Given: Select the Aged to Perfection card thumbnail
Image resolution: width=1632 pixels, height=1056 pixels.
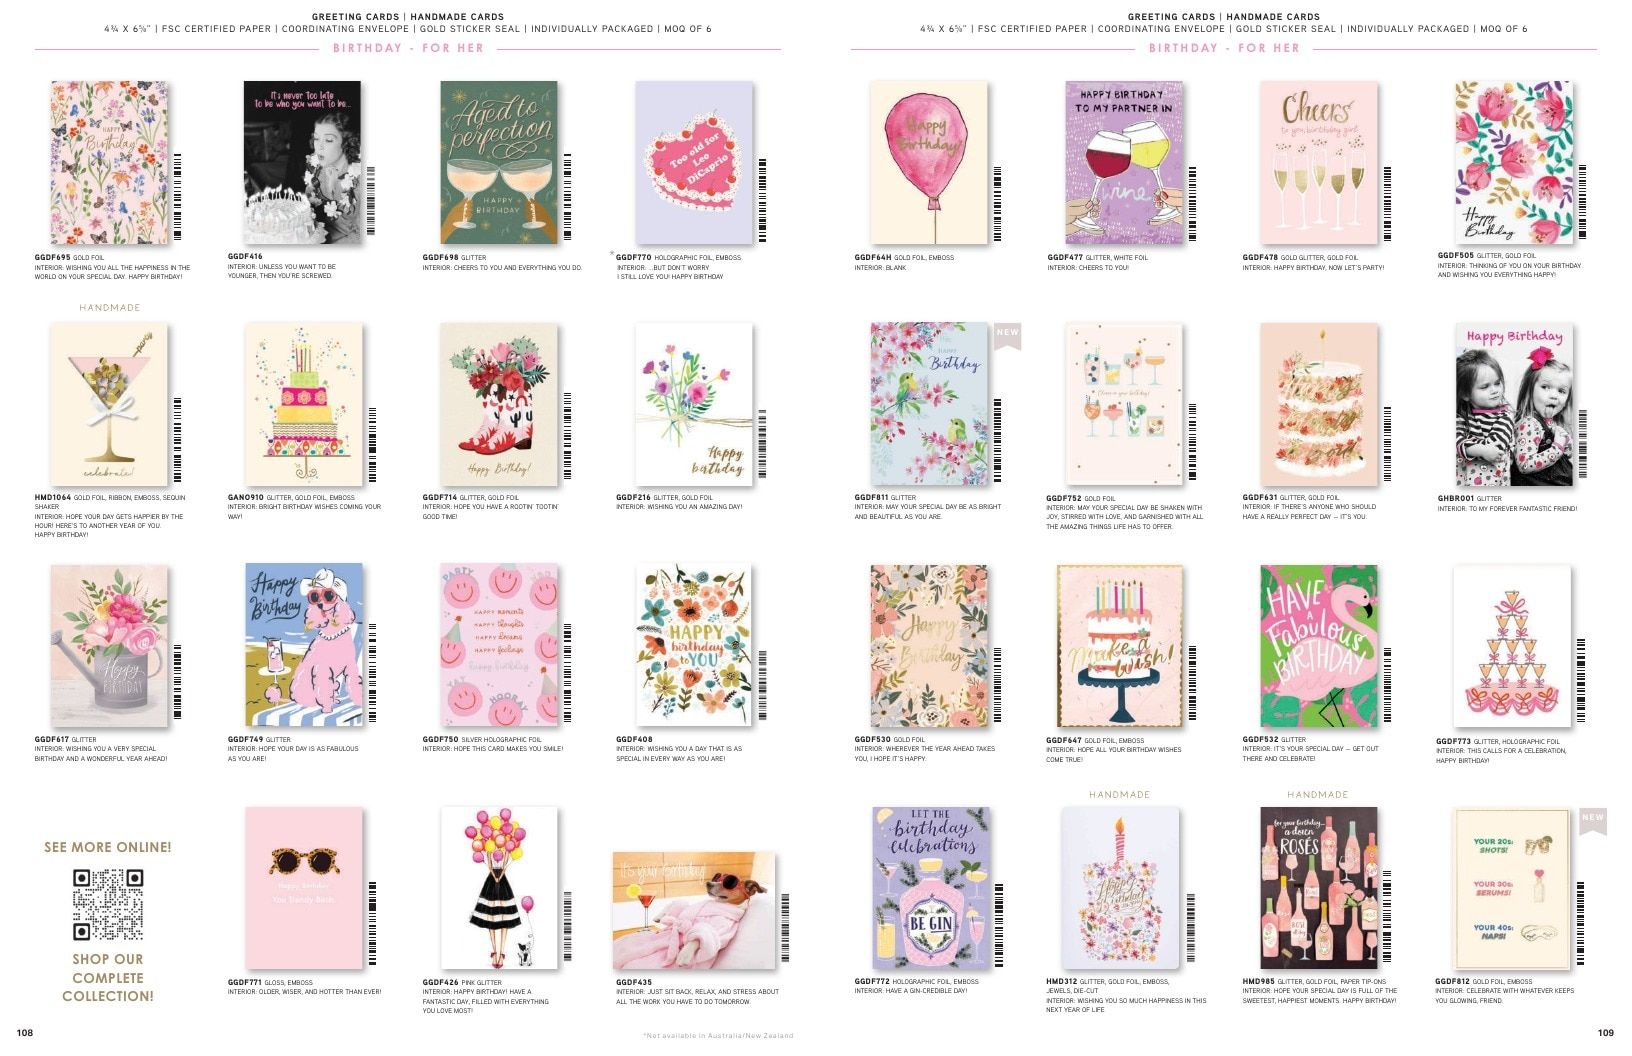Looking at the screenshot, I should (x=499, y=163).
